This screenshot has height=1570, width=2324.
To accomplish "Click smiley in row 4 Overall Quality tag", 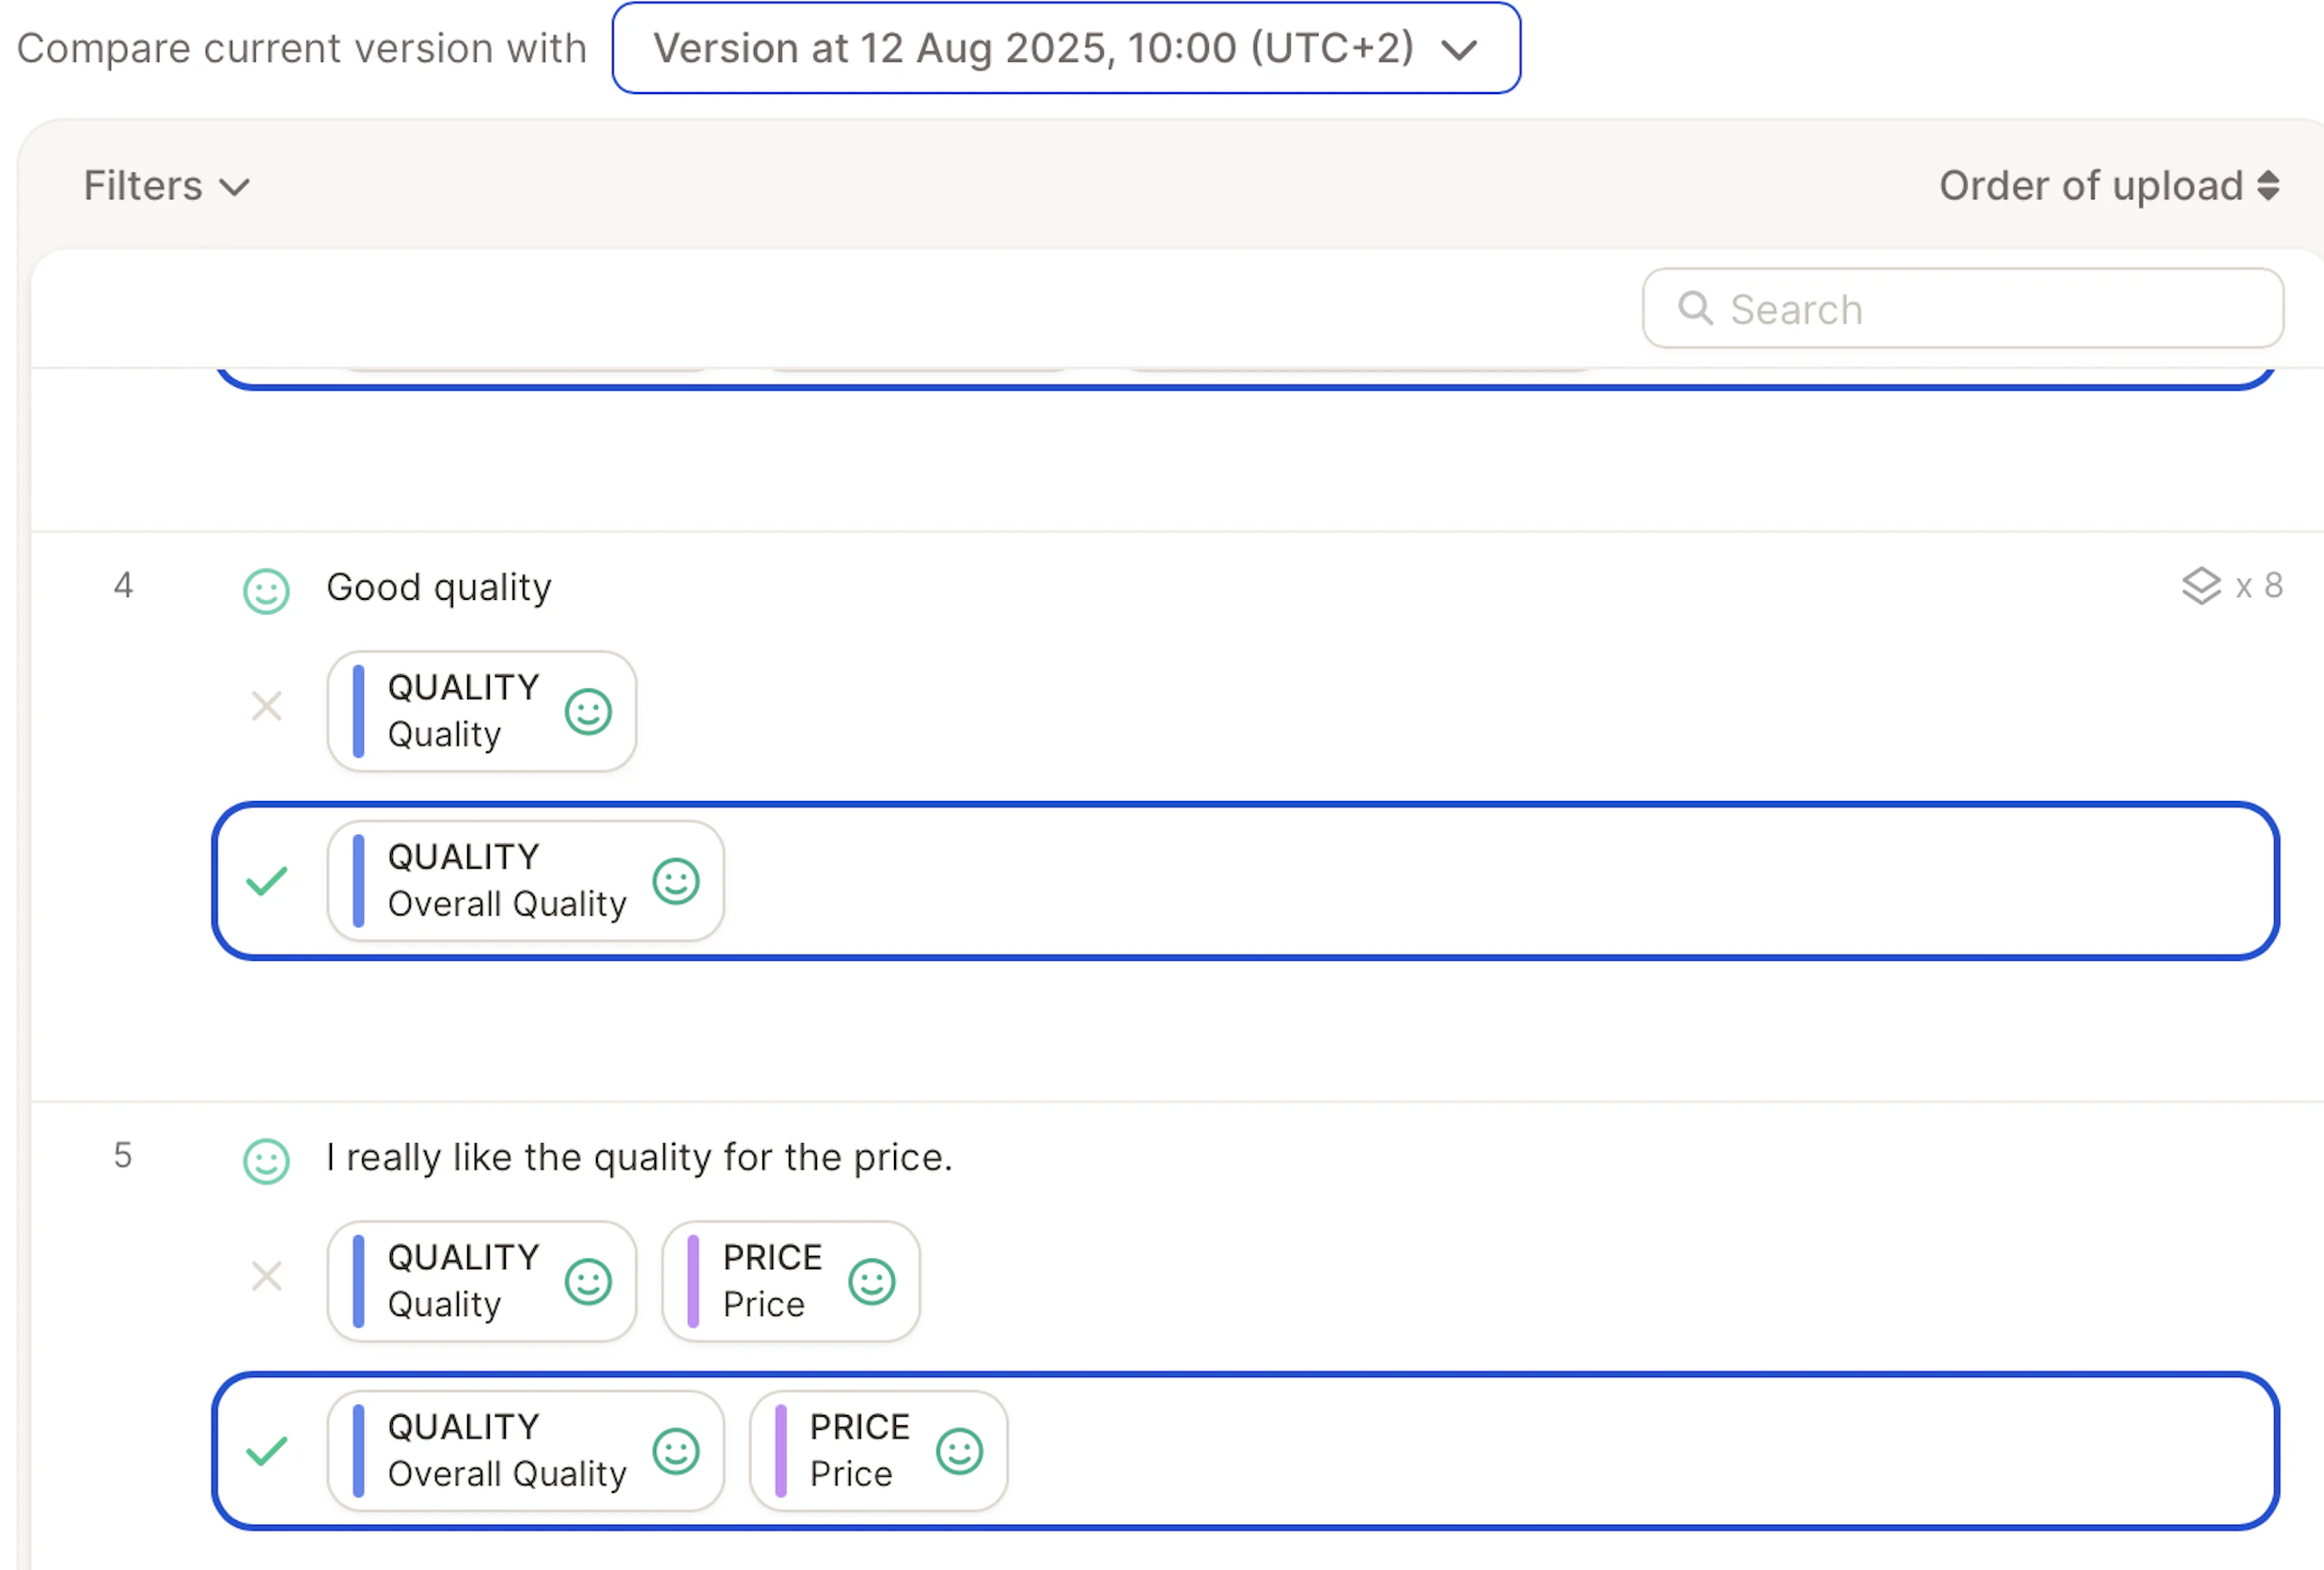I will (676, 882).
